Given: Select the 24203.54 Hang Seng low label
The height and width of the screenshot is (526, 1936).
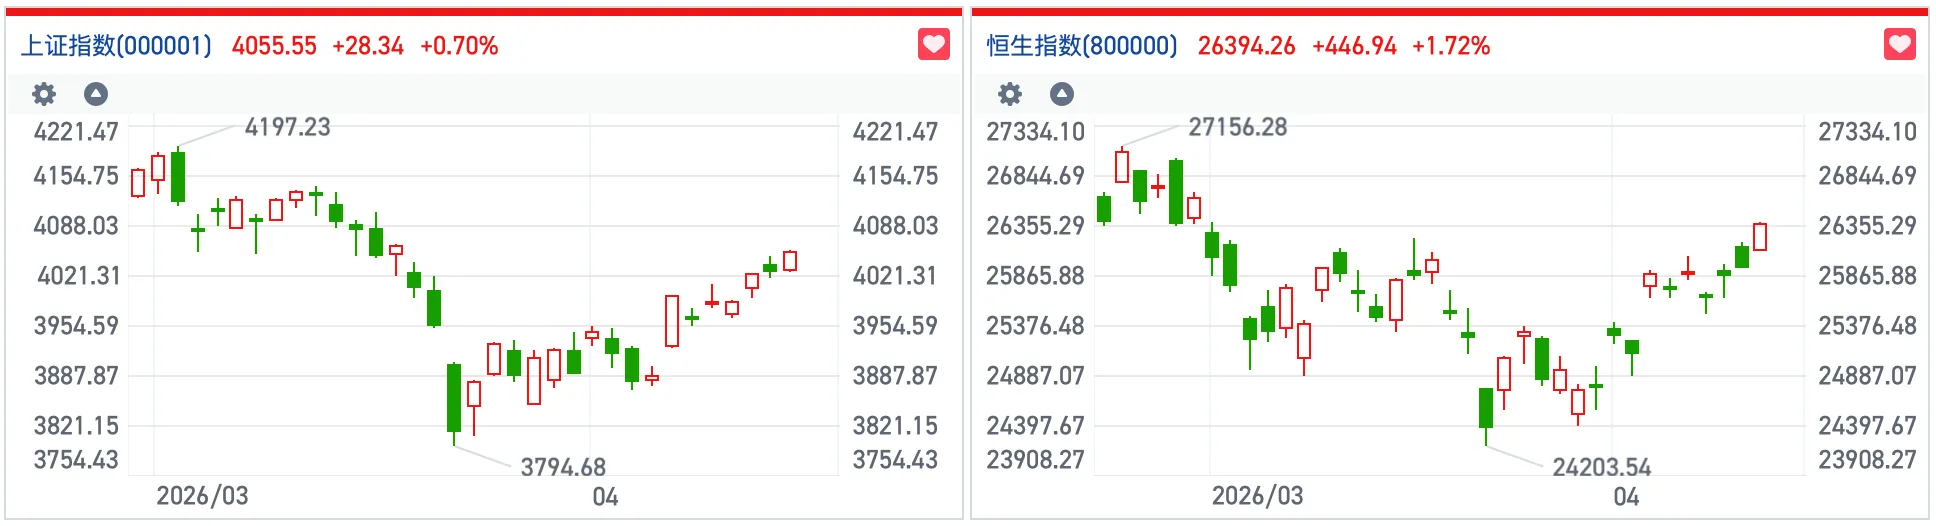Looking at the screenshot, I should pyautogui.click(x=1601, y=467).
